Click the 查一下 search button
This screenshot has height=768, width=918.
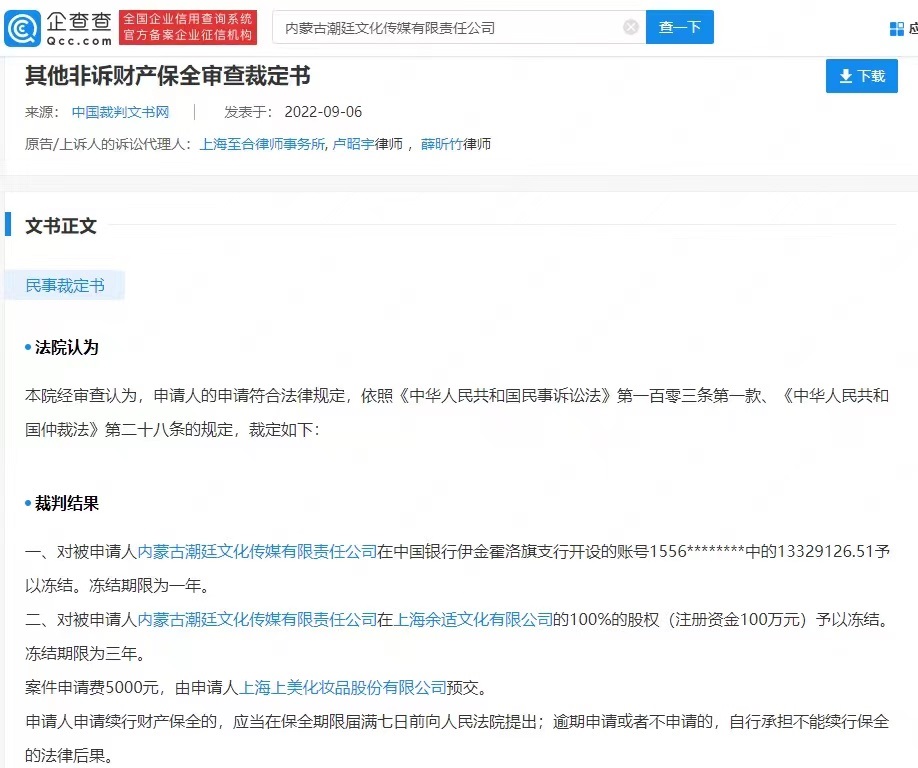(680, 28)
